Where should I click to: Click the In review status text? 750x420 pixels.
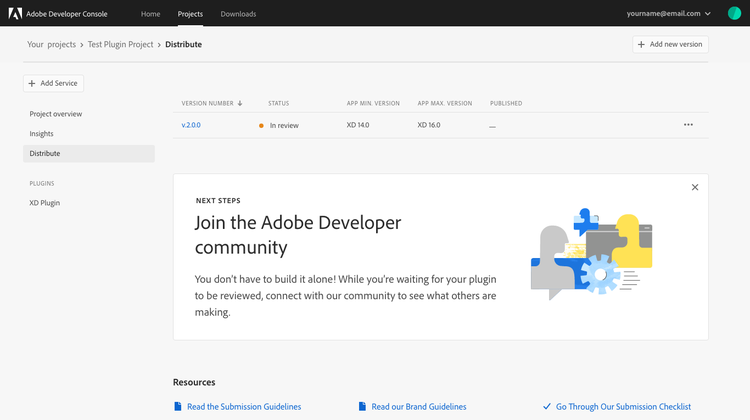[x=284, y=125]
